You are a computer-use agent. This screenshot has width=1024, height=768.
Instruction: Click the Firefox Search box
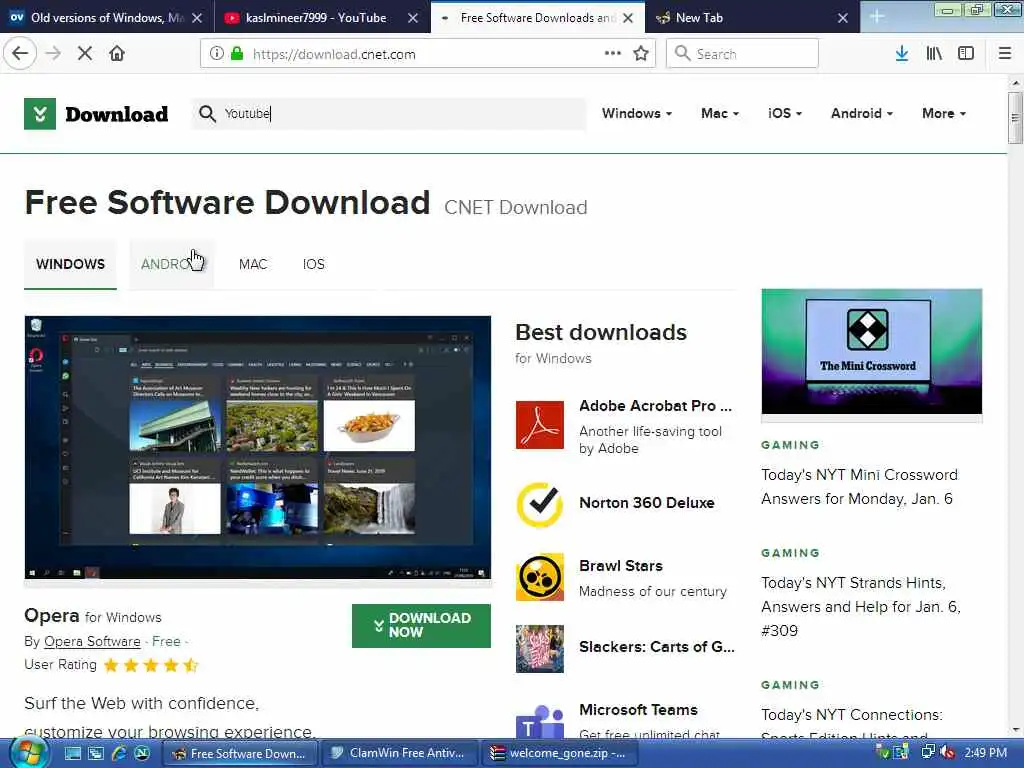(742, 54)
